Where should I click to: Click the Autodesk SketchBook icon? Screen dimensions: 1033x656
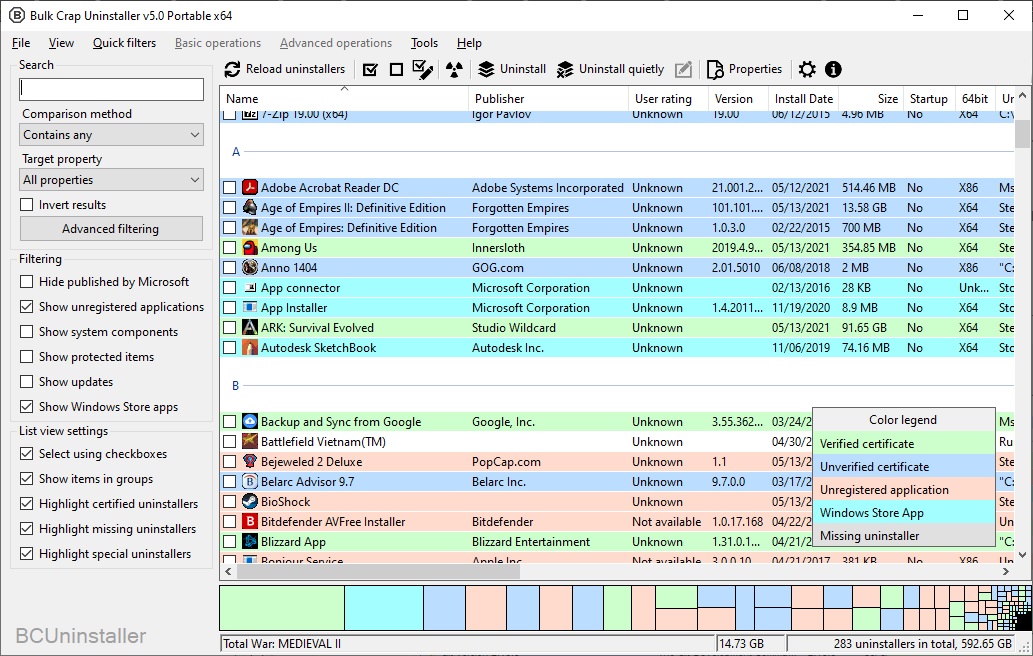click(250, 348)
